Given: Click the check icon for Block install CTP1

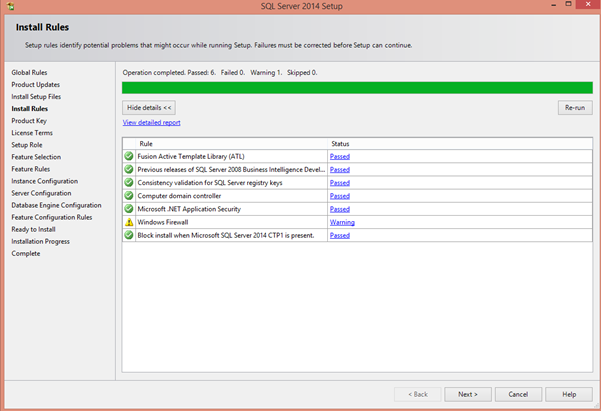Looking at the screenshot, I should [129, 235].
